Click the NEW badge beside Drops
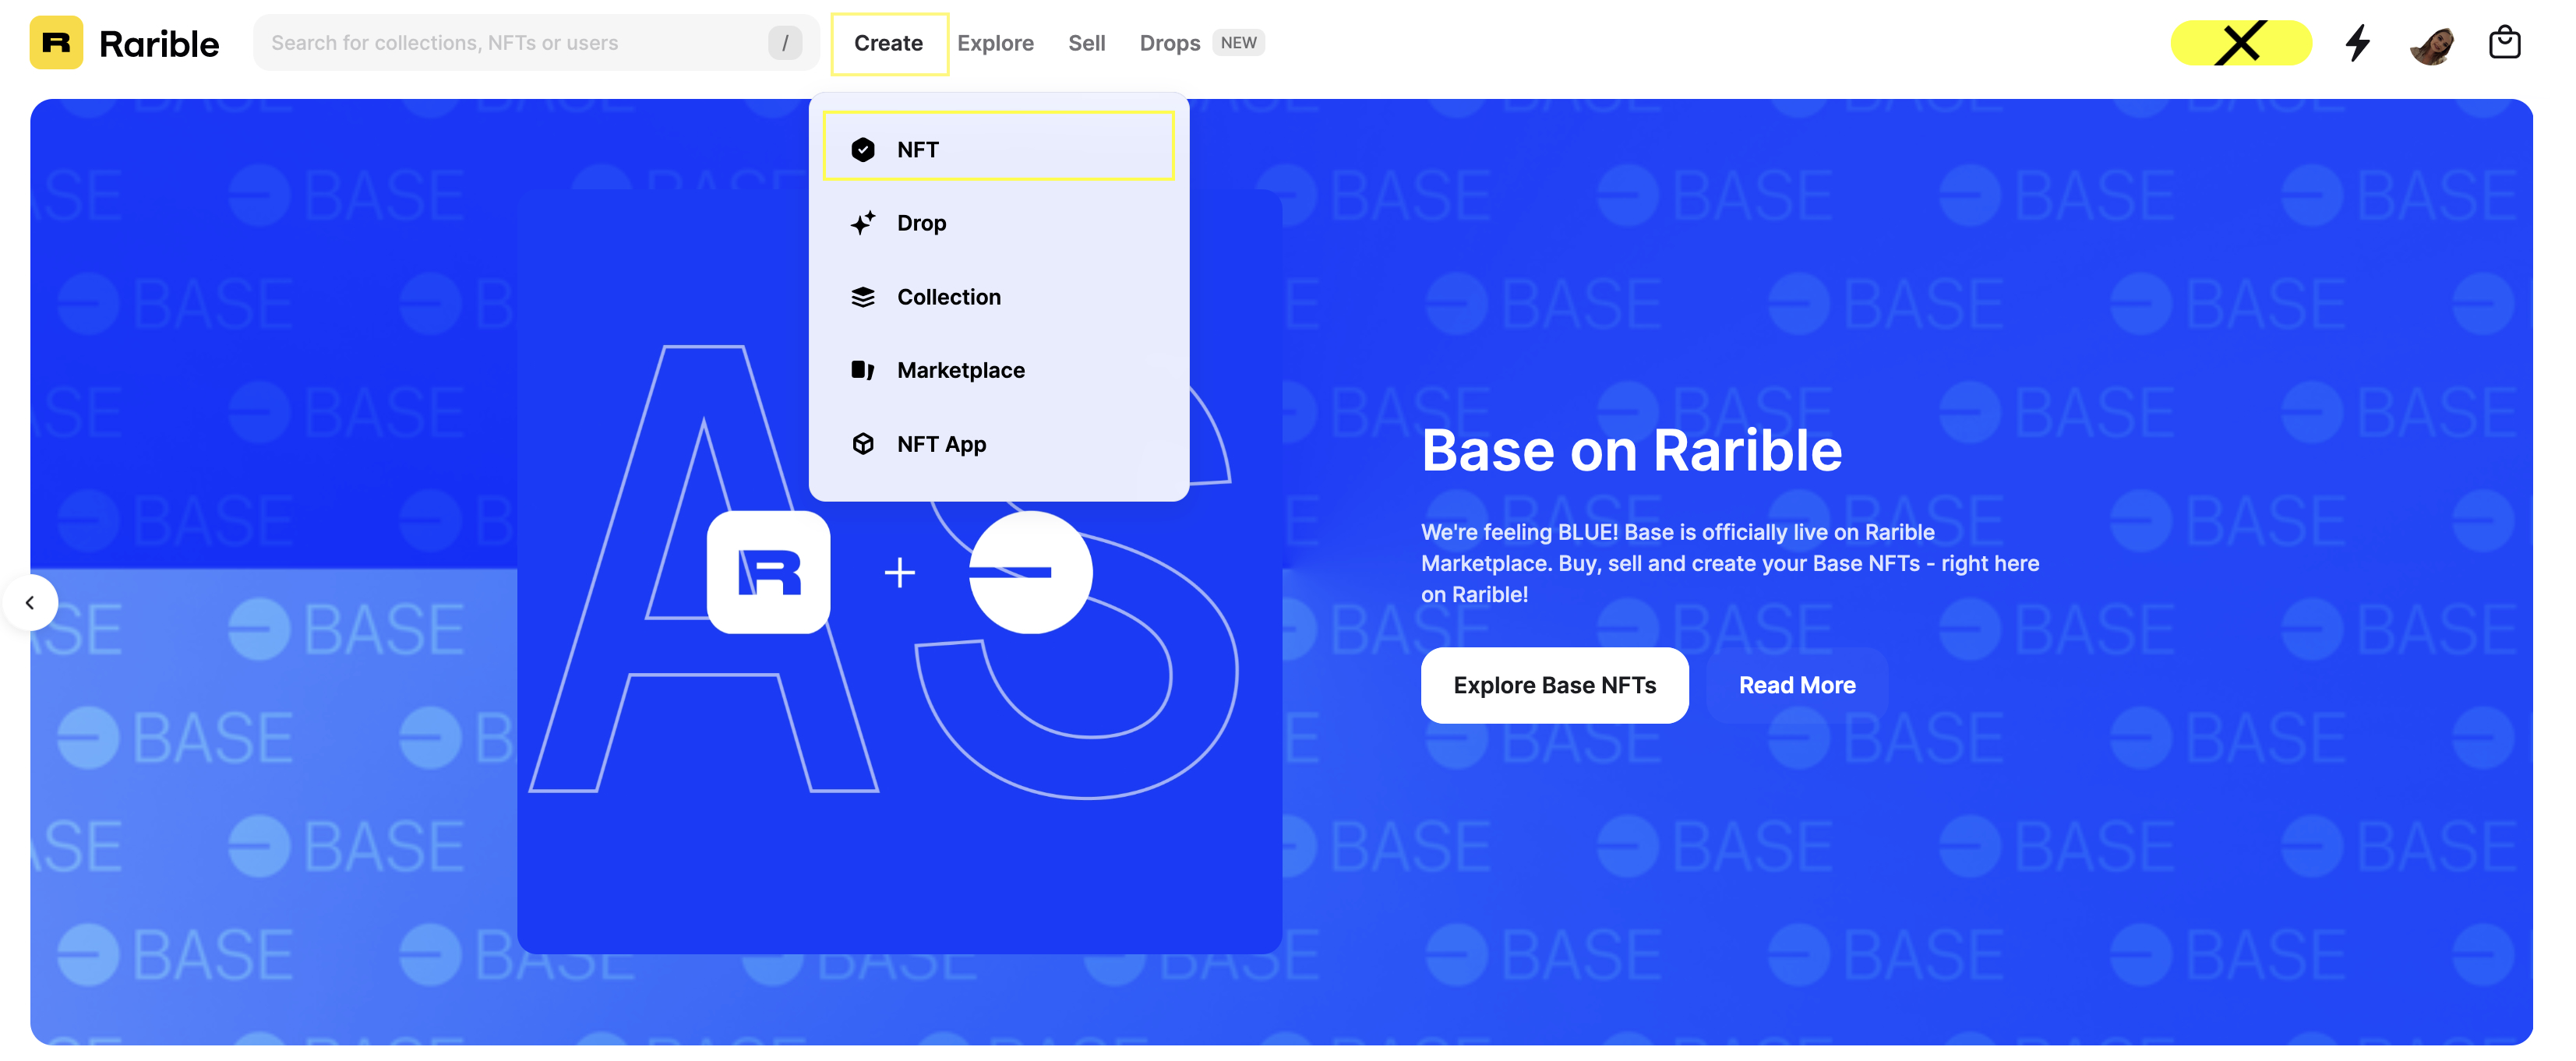The width and height of the screenshot is (2576, 1061). pyautogui.click(x=1238, y=43)
